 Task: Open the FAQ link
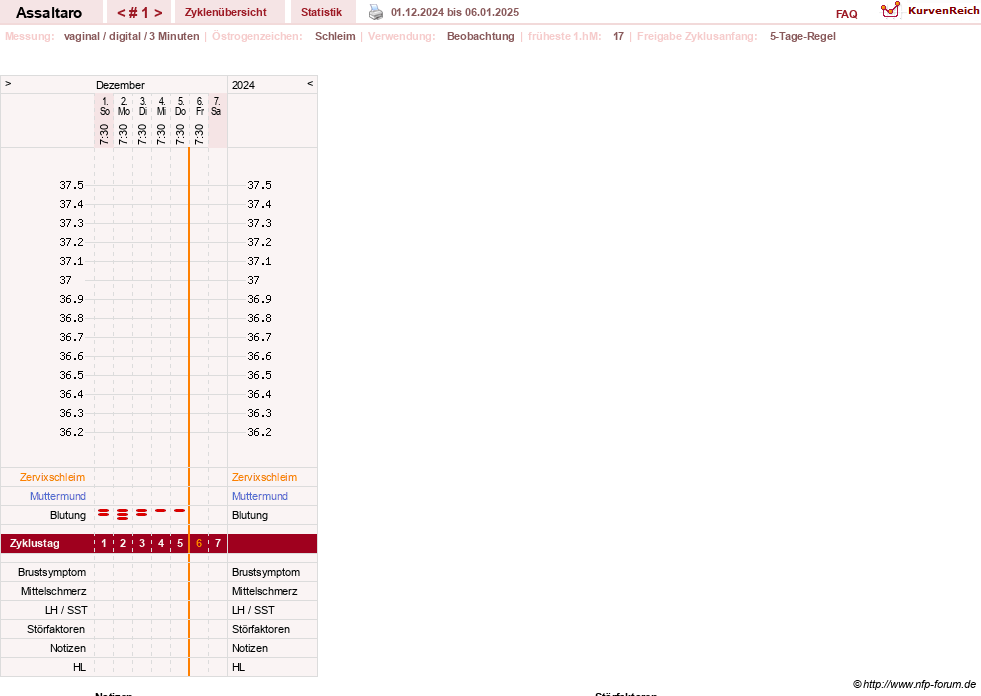click(846, 14)
